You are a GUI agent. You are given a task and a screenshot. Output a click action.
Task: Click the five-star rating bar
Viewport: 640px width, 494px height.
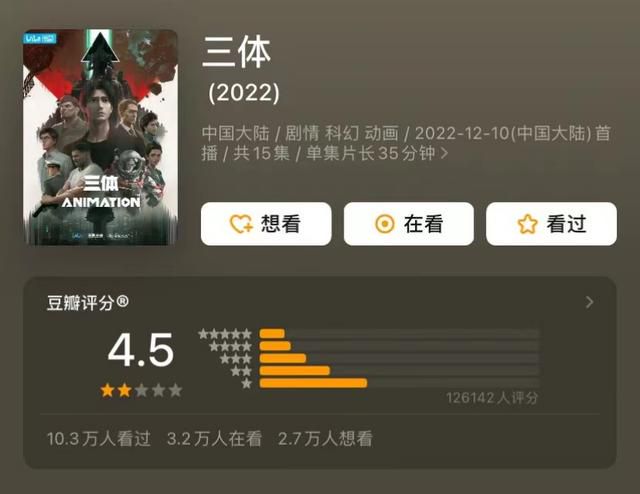click(400, 334)
